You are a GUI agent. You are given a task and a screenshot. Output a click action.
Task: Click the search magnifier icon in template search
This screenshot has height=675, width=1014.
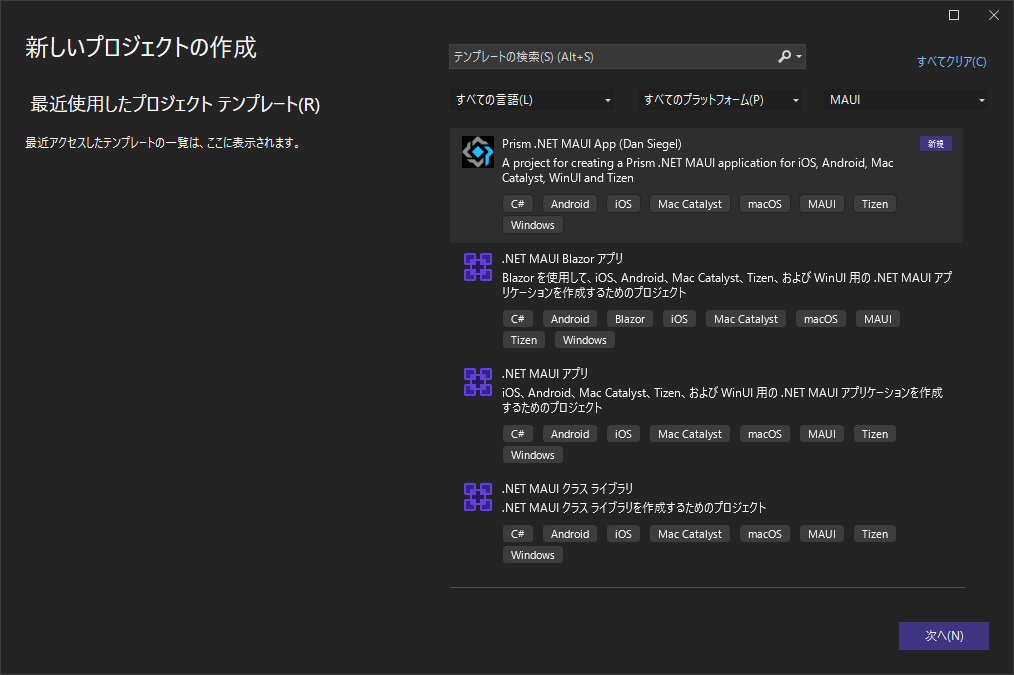point(784,57)
